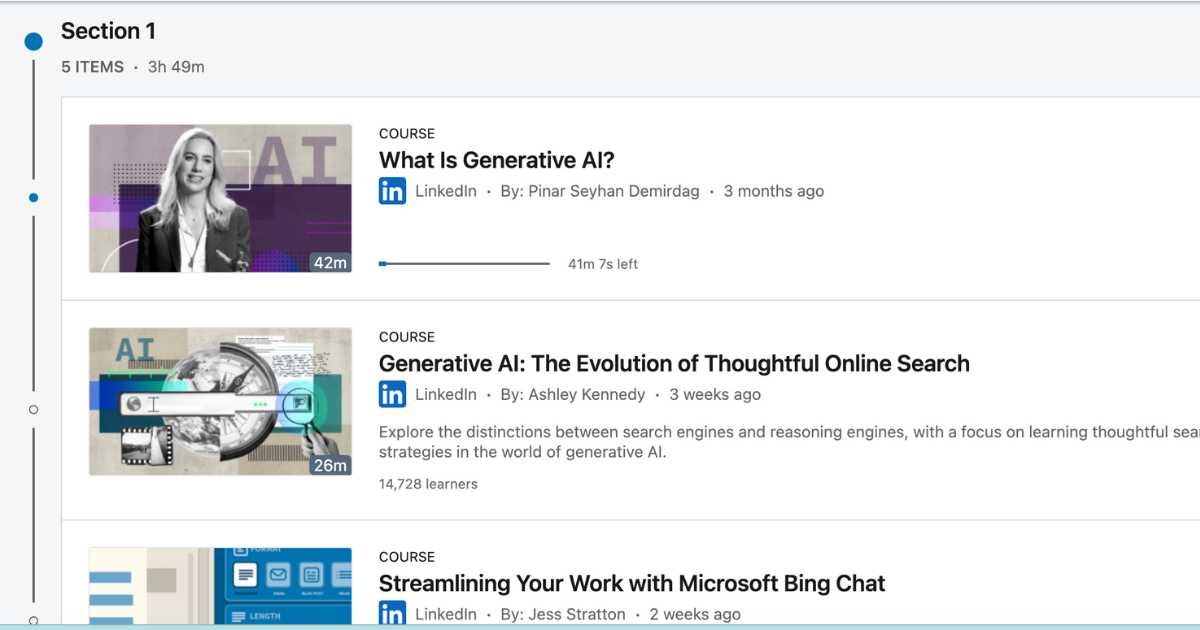1200x630 pixels.
Task: Open the course What Is Generative AI?
Action: (x=495, y=160)
